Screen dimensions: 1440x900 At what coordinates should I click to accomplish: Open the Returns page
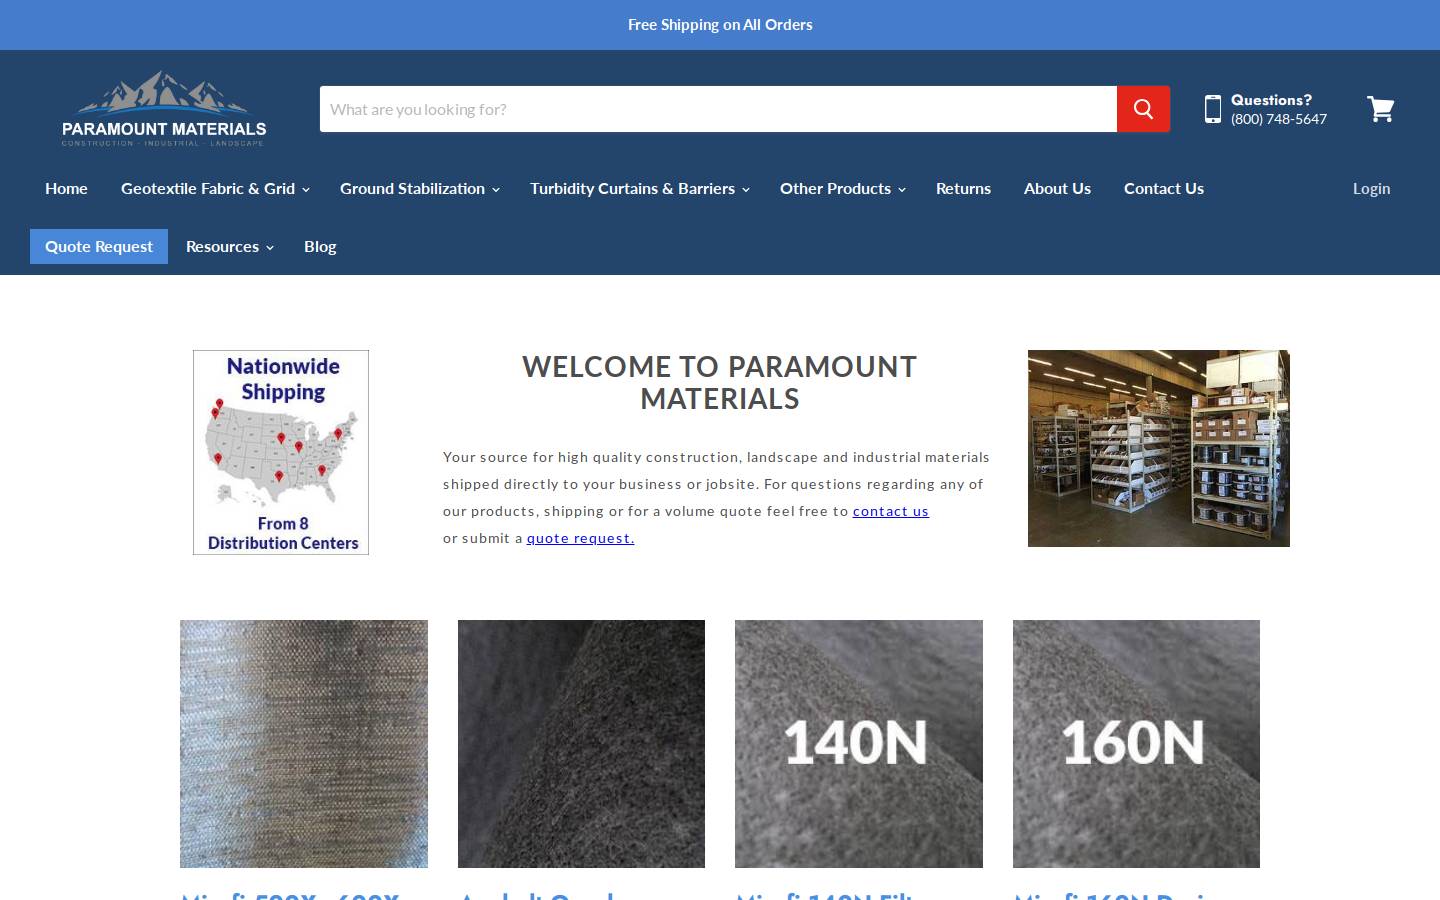[x=963, y=188]
